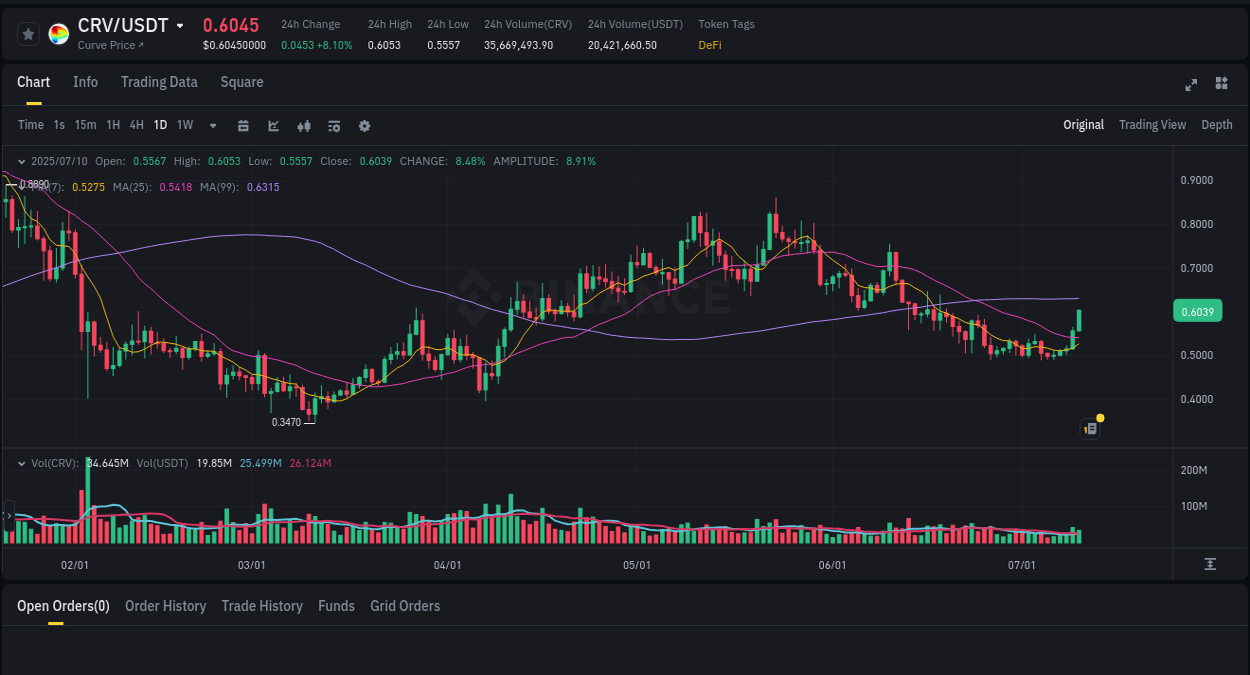Open the chart announcement note icon

coord(1089,428)
